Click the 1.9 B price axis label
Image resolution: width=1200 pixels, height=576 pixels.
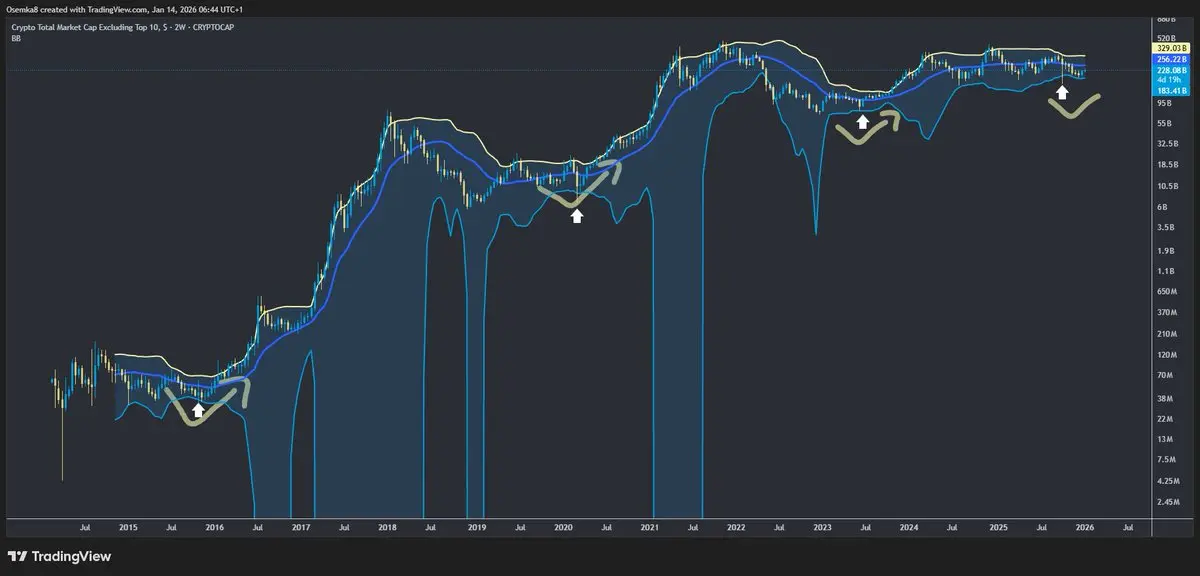click(1164, 250)
